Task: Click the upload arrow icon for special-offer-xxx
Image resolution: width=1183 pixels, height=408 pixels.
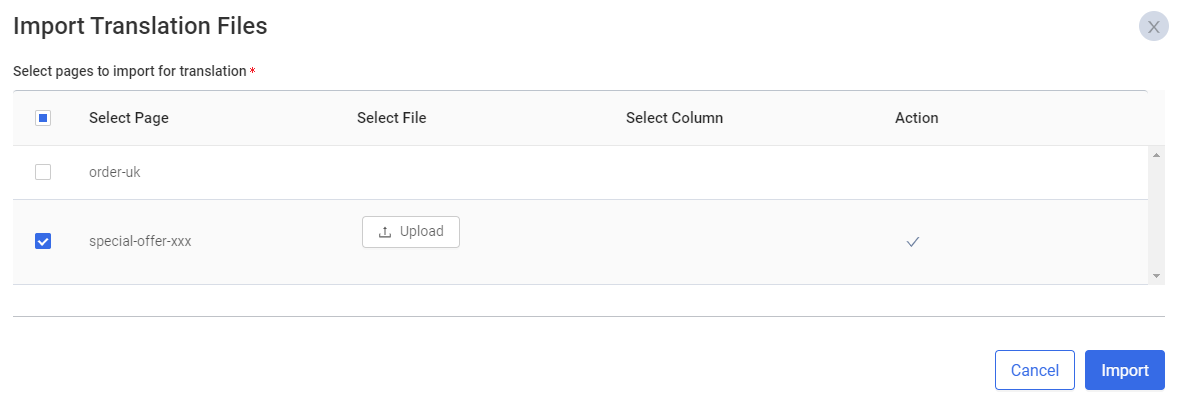Action: pyautogui.click(x=385, y=232)
